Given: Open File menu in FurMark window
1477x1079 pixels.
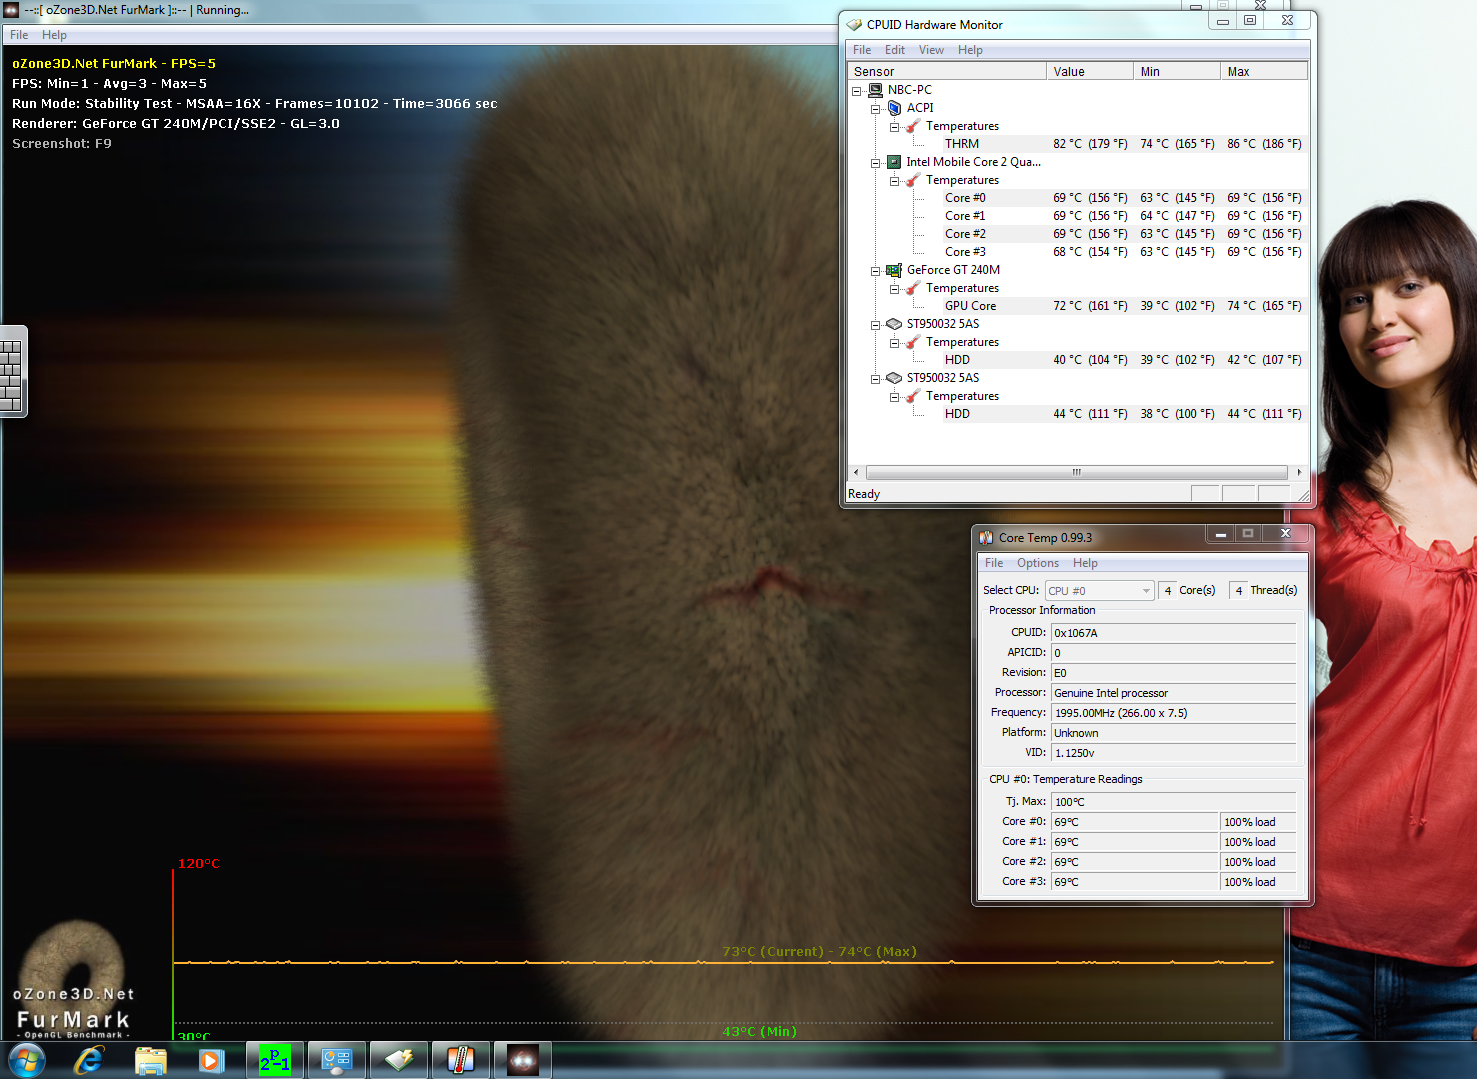Looking at the screenshot, I should click(x=19, y=35).
